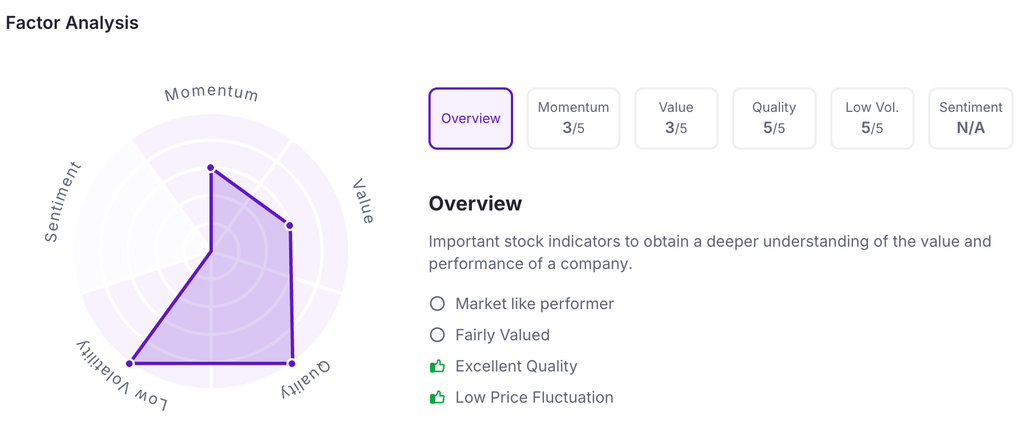Open the Value 3/5 tab
Viewport: 1024px width, 431px height.
(x=676, y=118)
